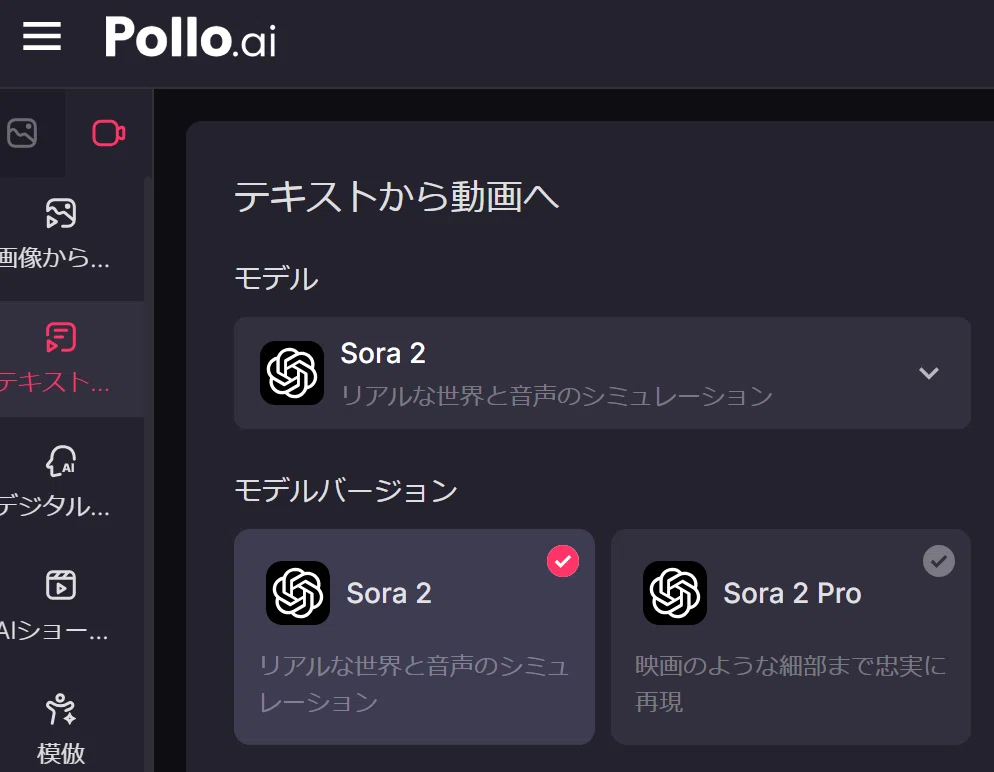Switch to the image generation tab icon
This screenshot has height=772, width=994.
22,133
